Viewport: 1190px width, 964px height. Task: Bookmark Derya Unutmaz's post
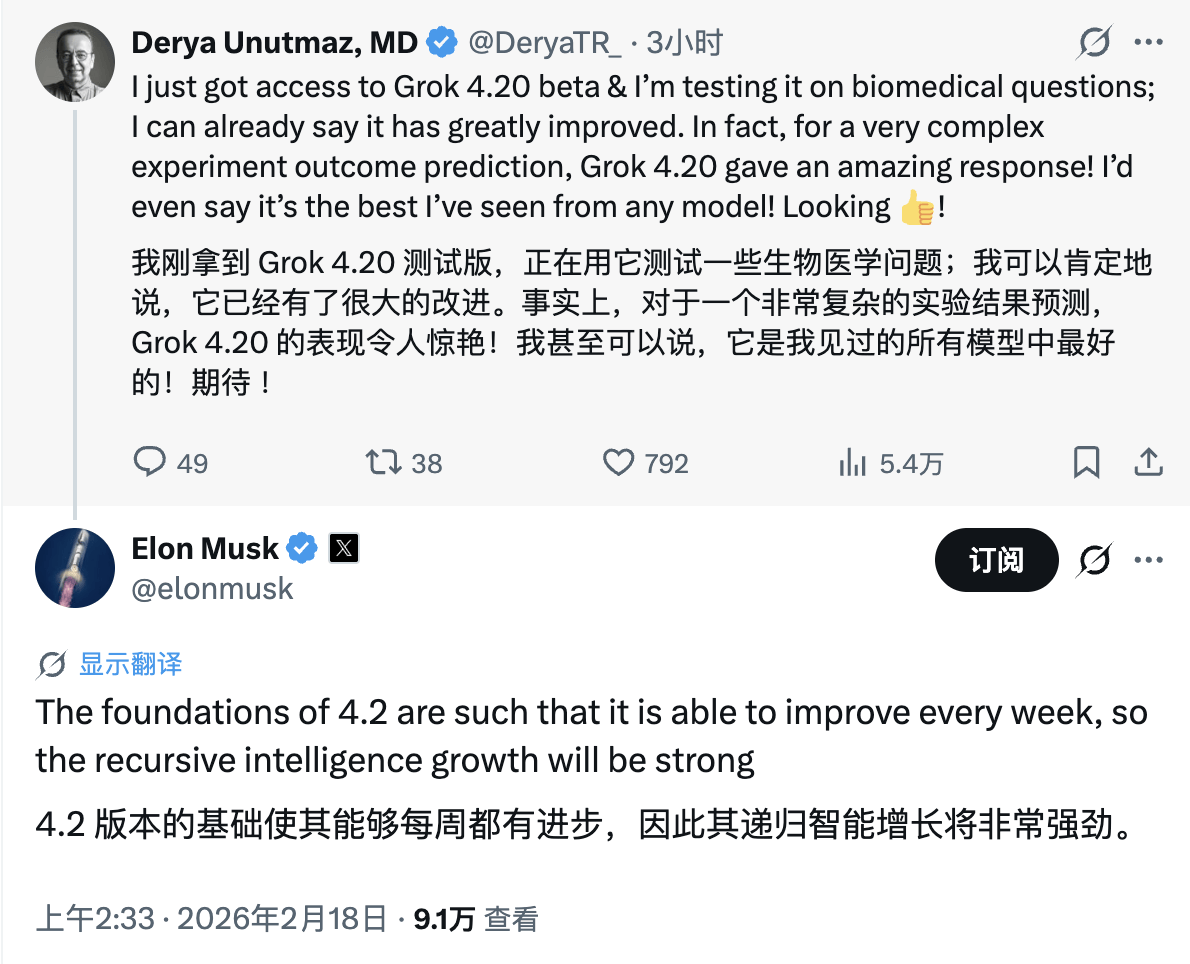click(x=1086, y=462)
